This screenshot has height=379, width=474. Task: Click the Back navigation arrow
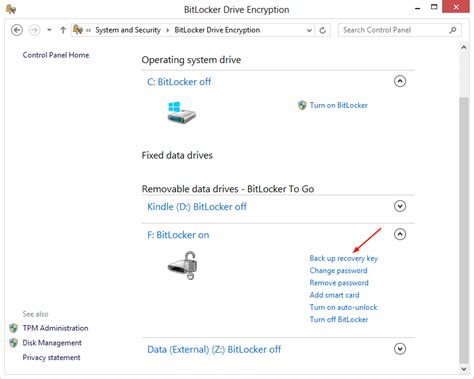17,30
